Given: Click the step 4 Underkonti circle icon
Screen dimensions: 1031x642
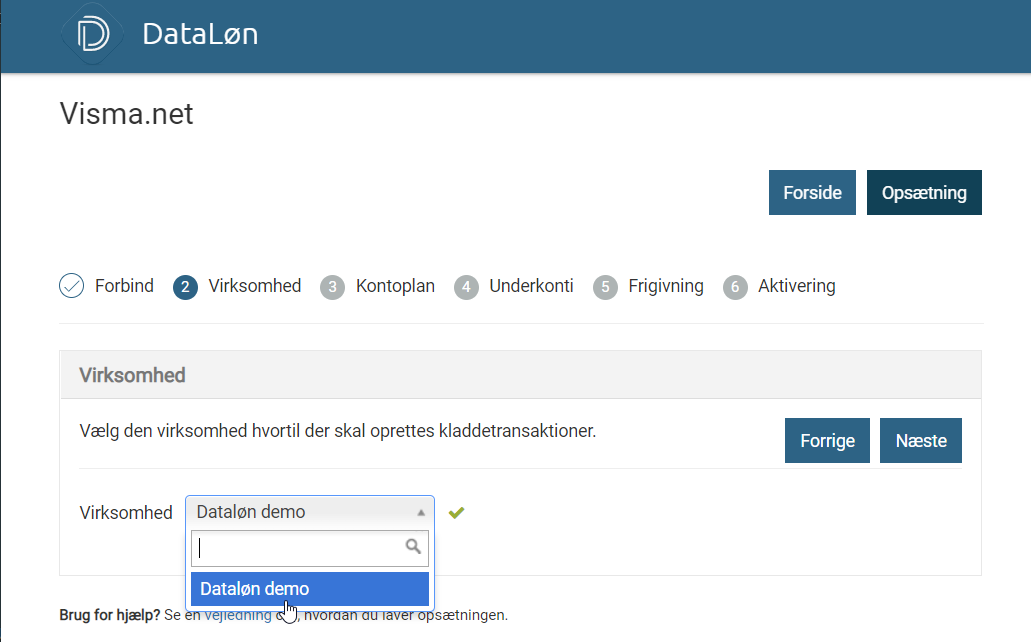Looking at the screenshot, I should tap(465, 287).
